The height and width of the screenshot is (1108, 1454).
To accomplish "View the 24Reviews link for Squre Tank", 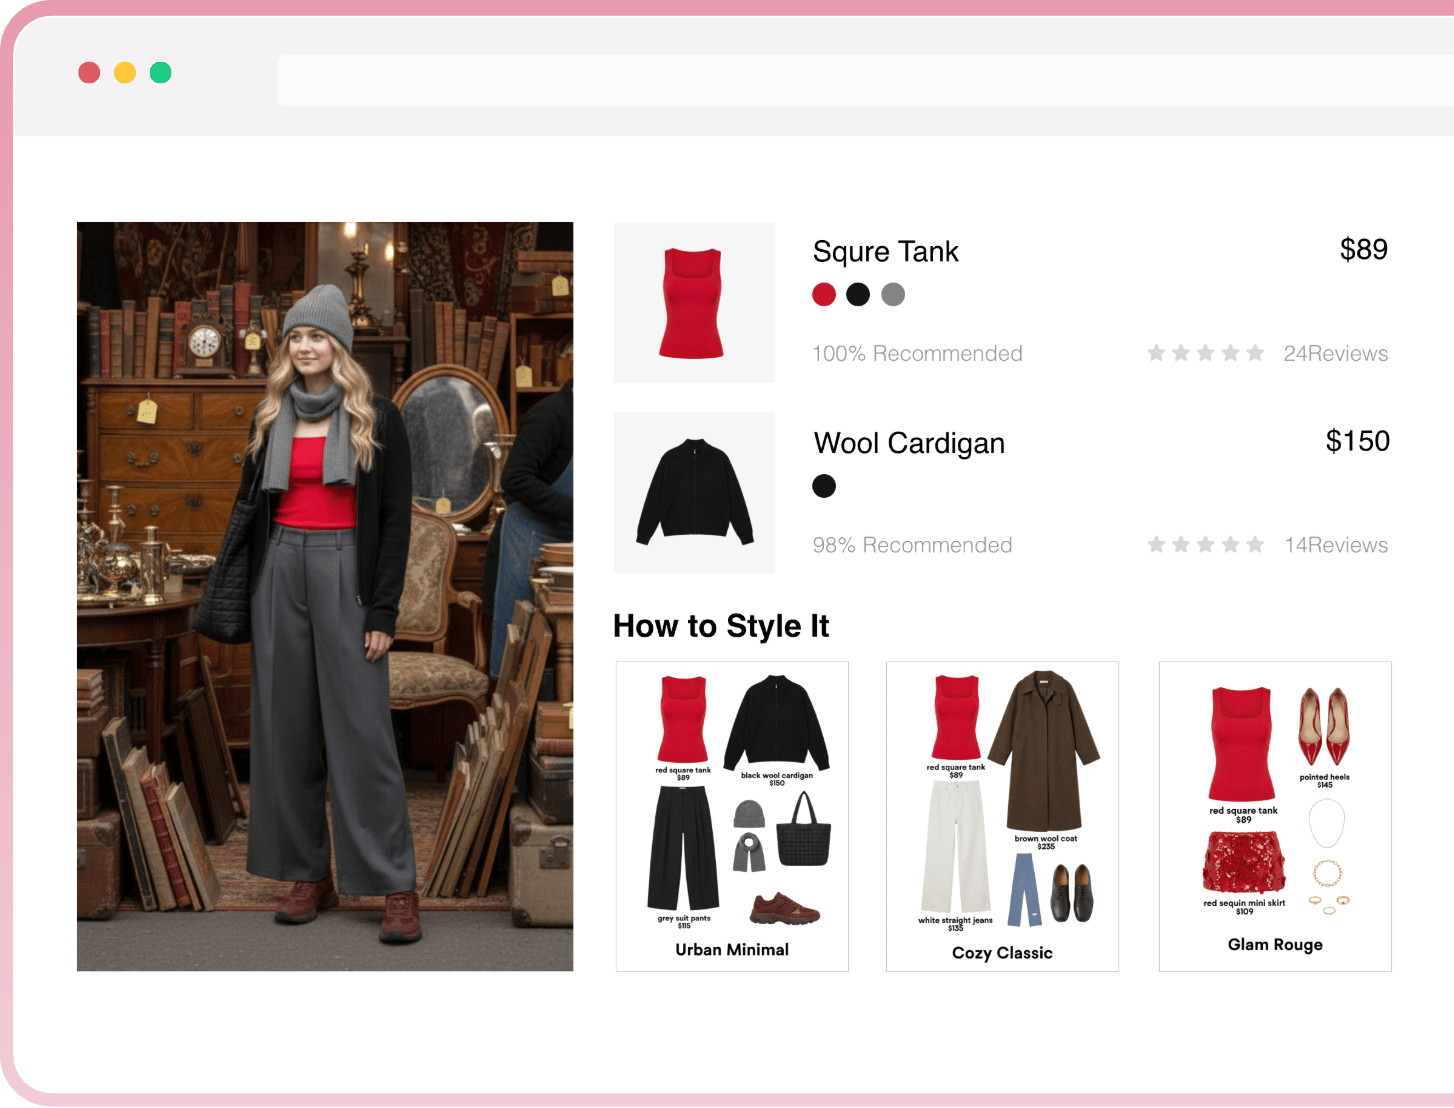I will click(1335, 354).
